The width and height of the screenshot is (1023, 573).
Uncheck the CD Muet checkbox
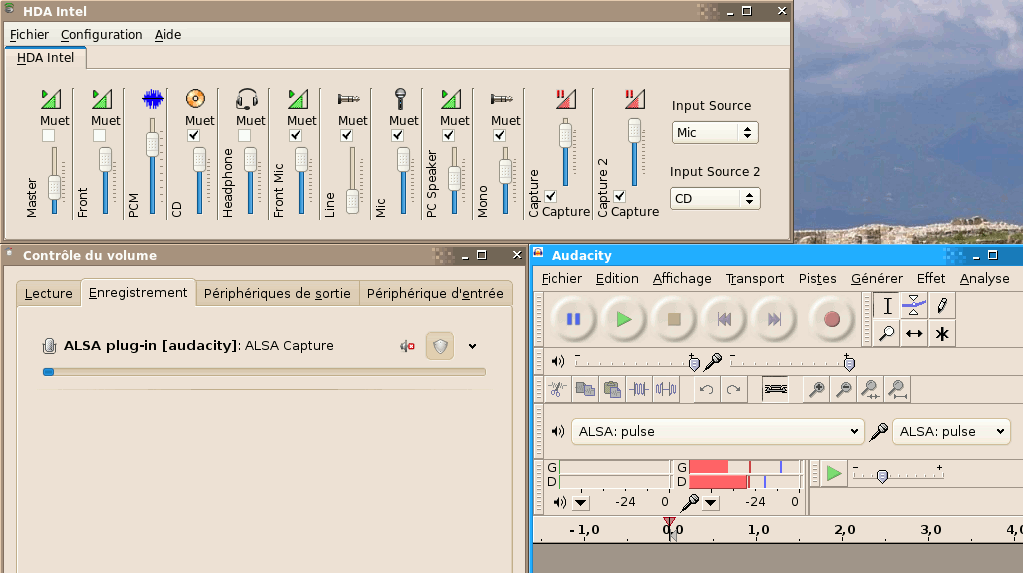[193, 136]
